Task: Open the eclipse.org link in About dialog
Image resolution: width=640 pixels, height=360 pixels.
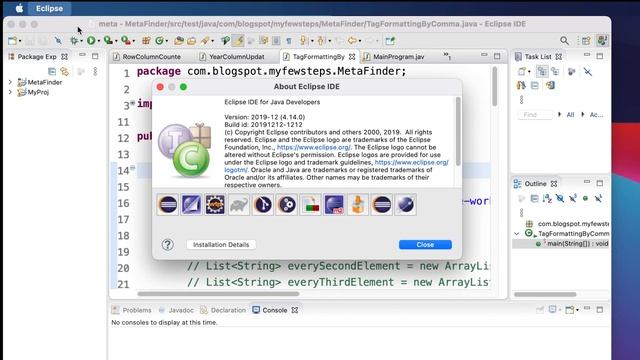Action: 313,147
